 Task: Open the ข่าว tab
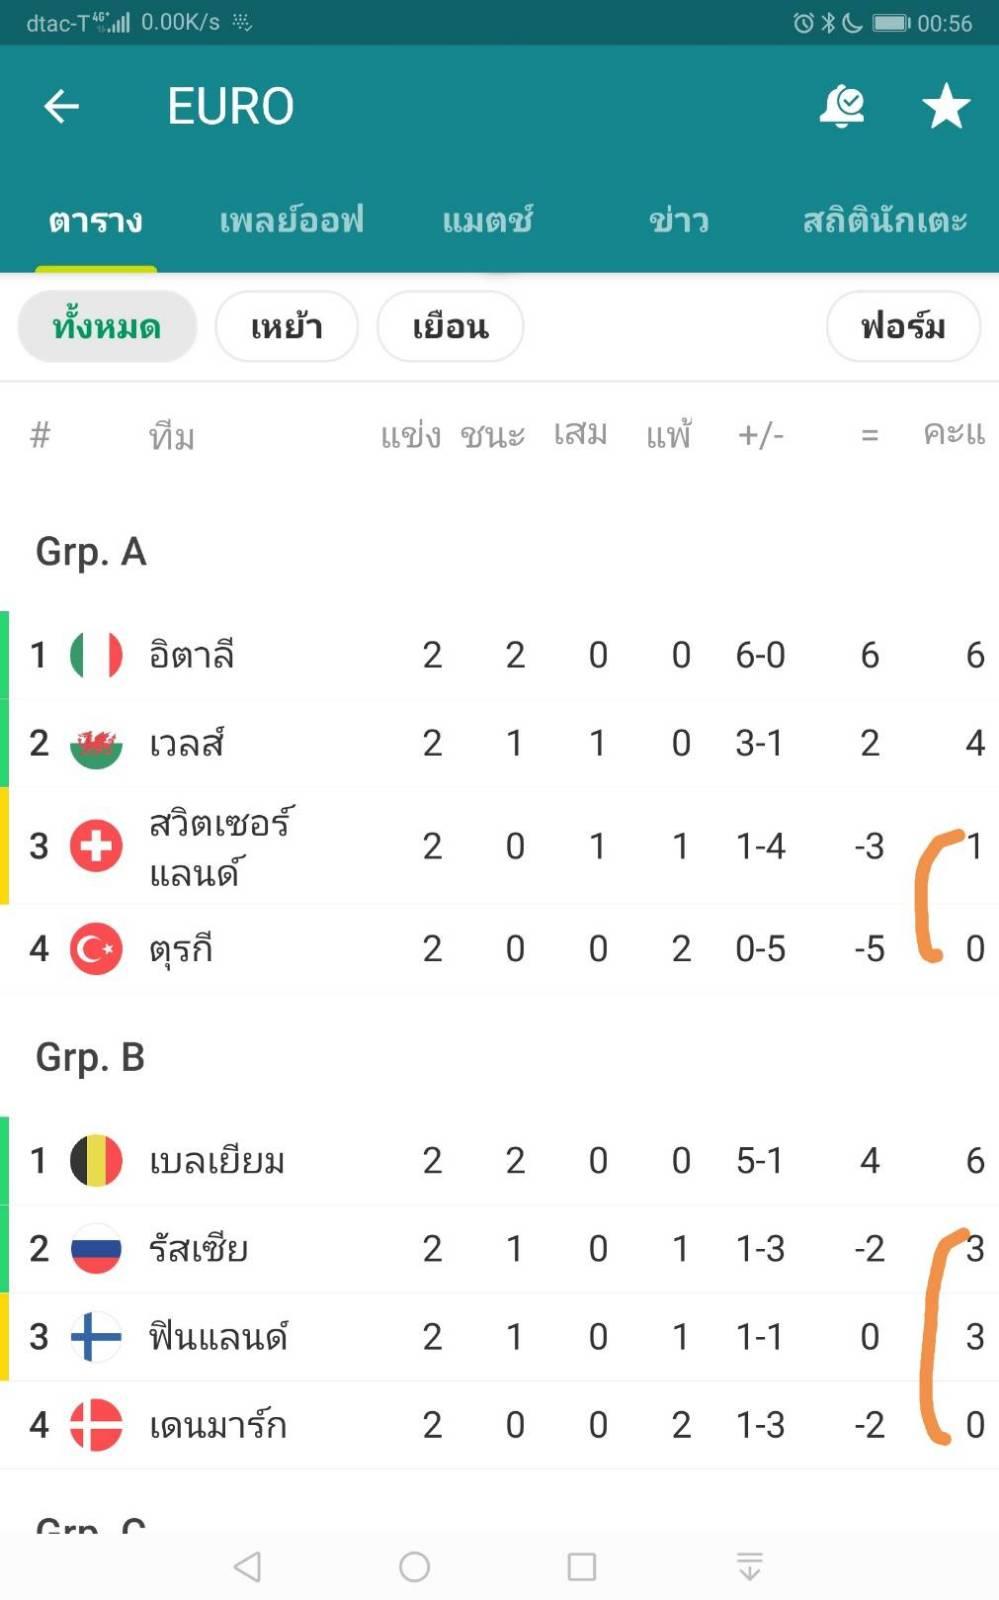(x=679, y=220)
